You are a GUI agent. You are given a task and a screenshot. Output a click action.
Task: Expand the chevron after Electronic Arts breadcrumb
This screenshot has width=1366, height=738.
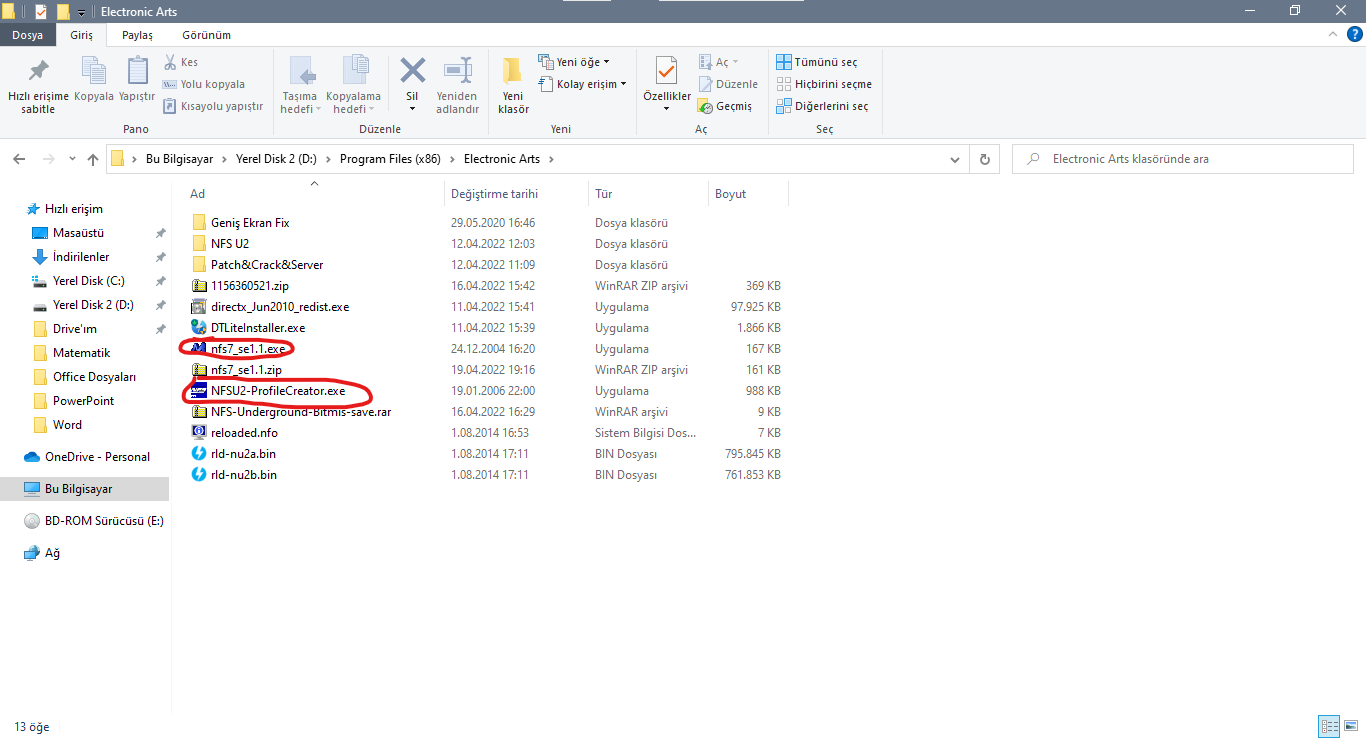point(551,159)
